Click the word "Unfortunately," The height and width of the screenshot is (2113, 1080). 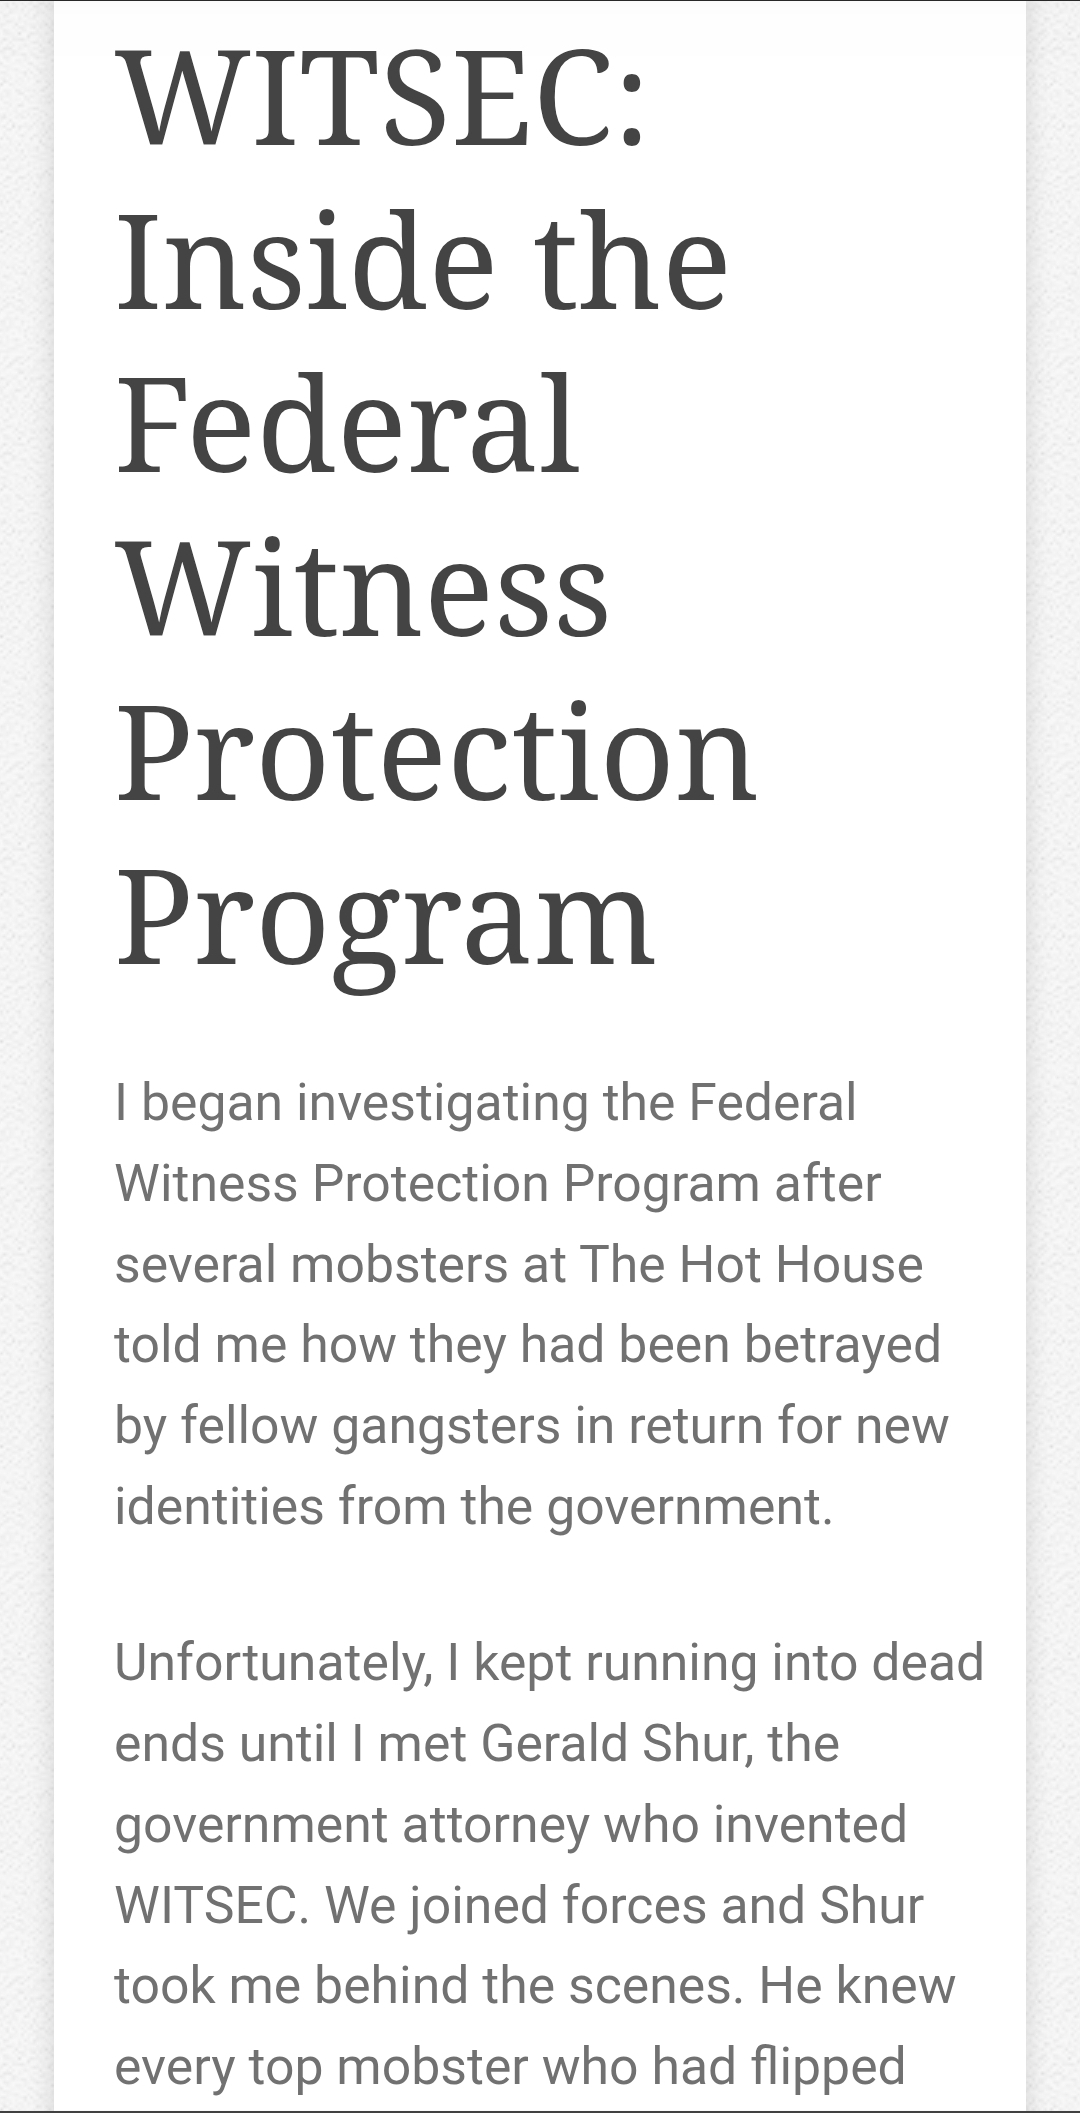273,1662
